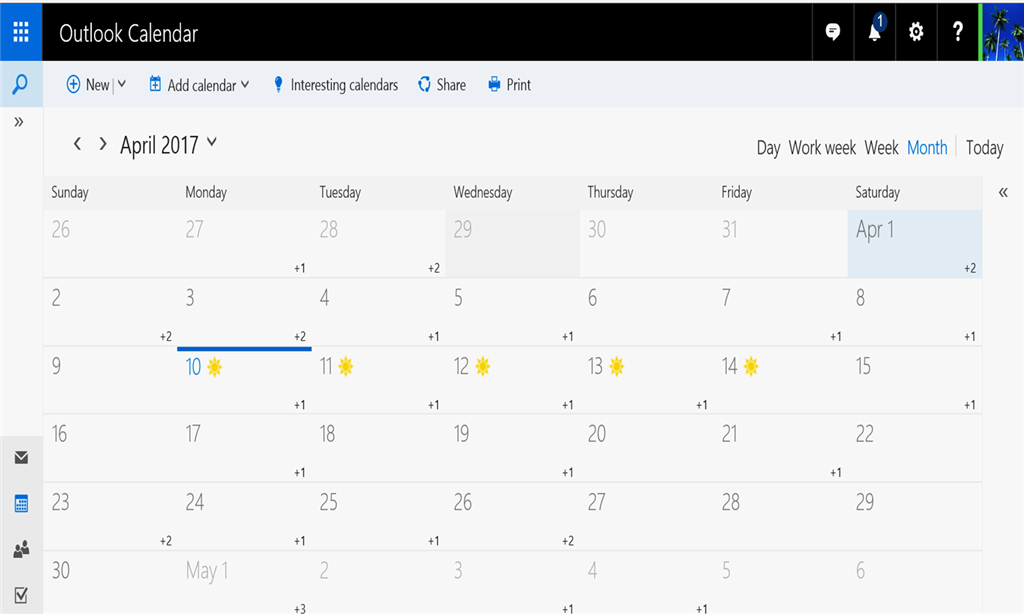
Task: Open People from the bottom sidebar
Action: tap(21, 549)
